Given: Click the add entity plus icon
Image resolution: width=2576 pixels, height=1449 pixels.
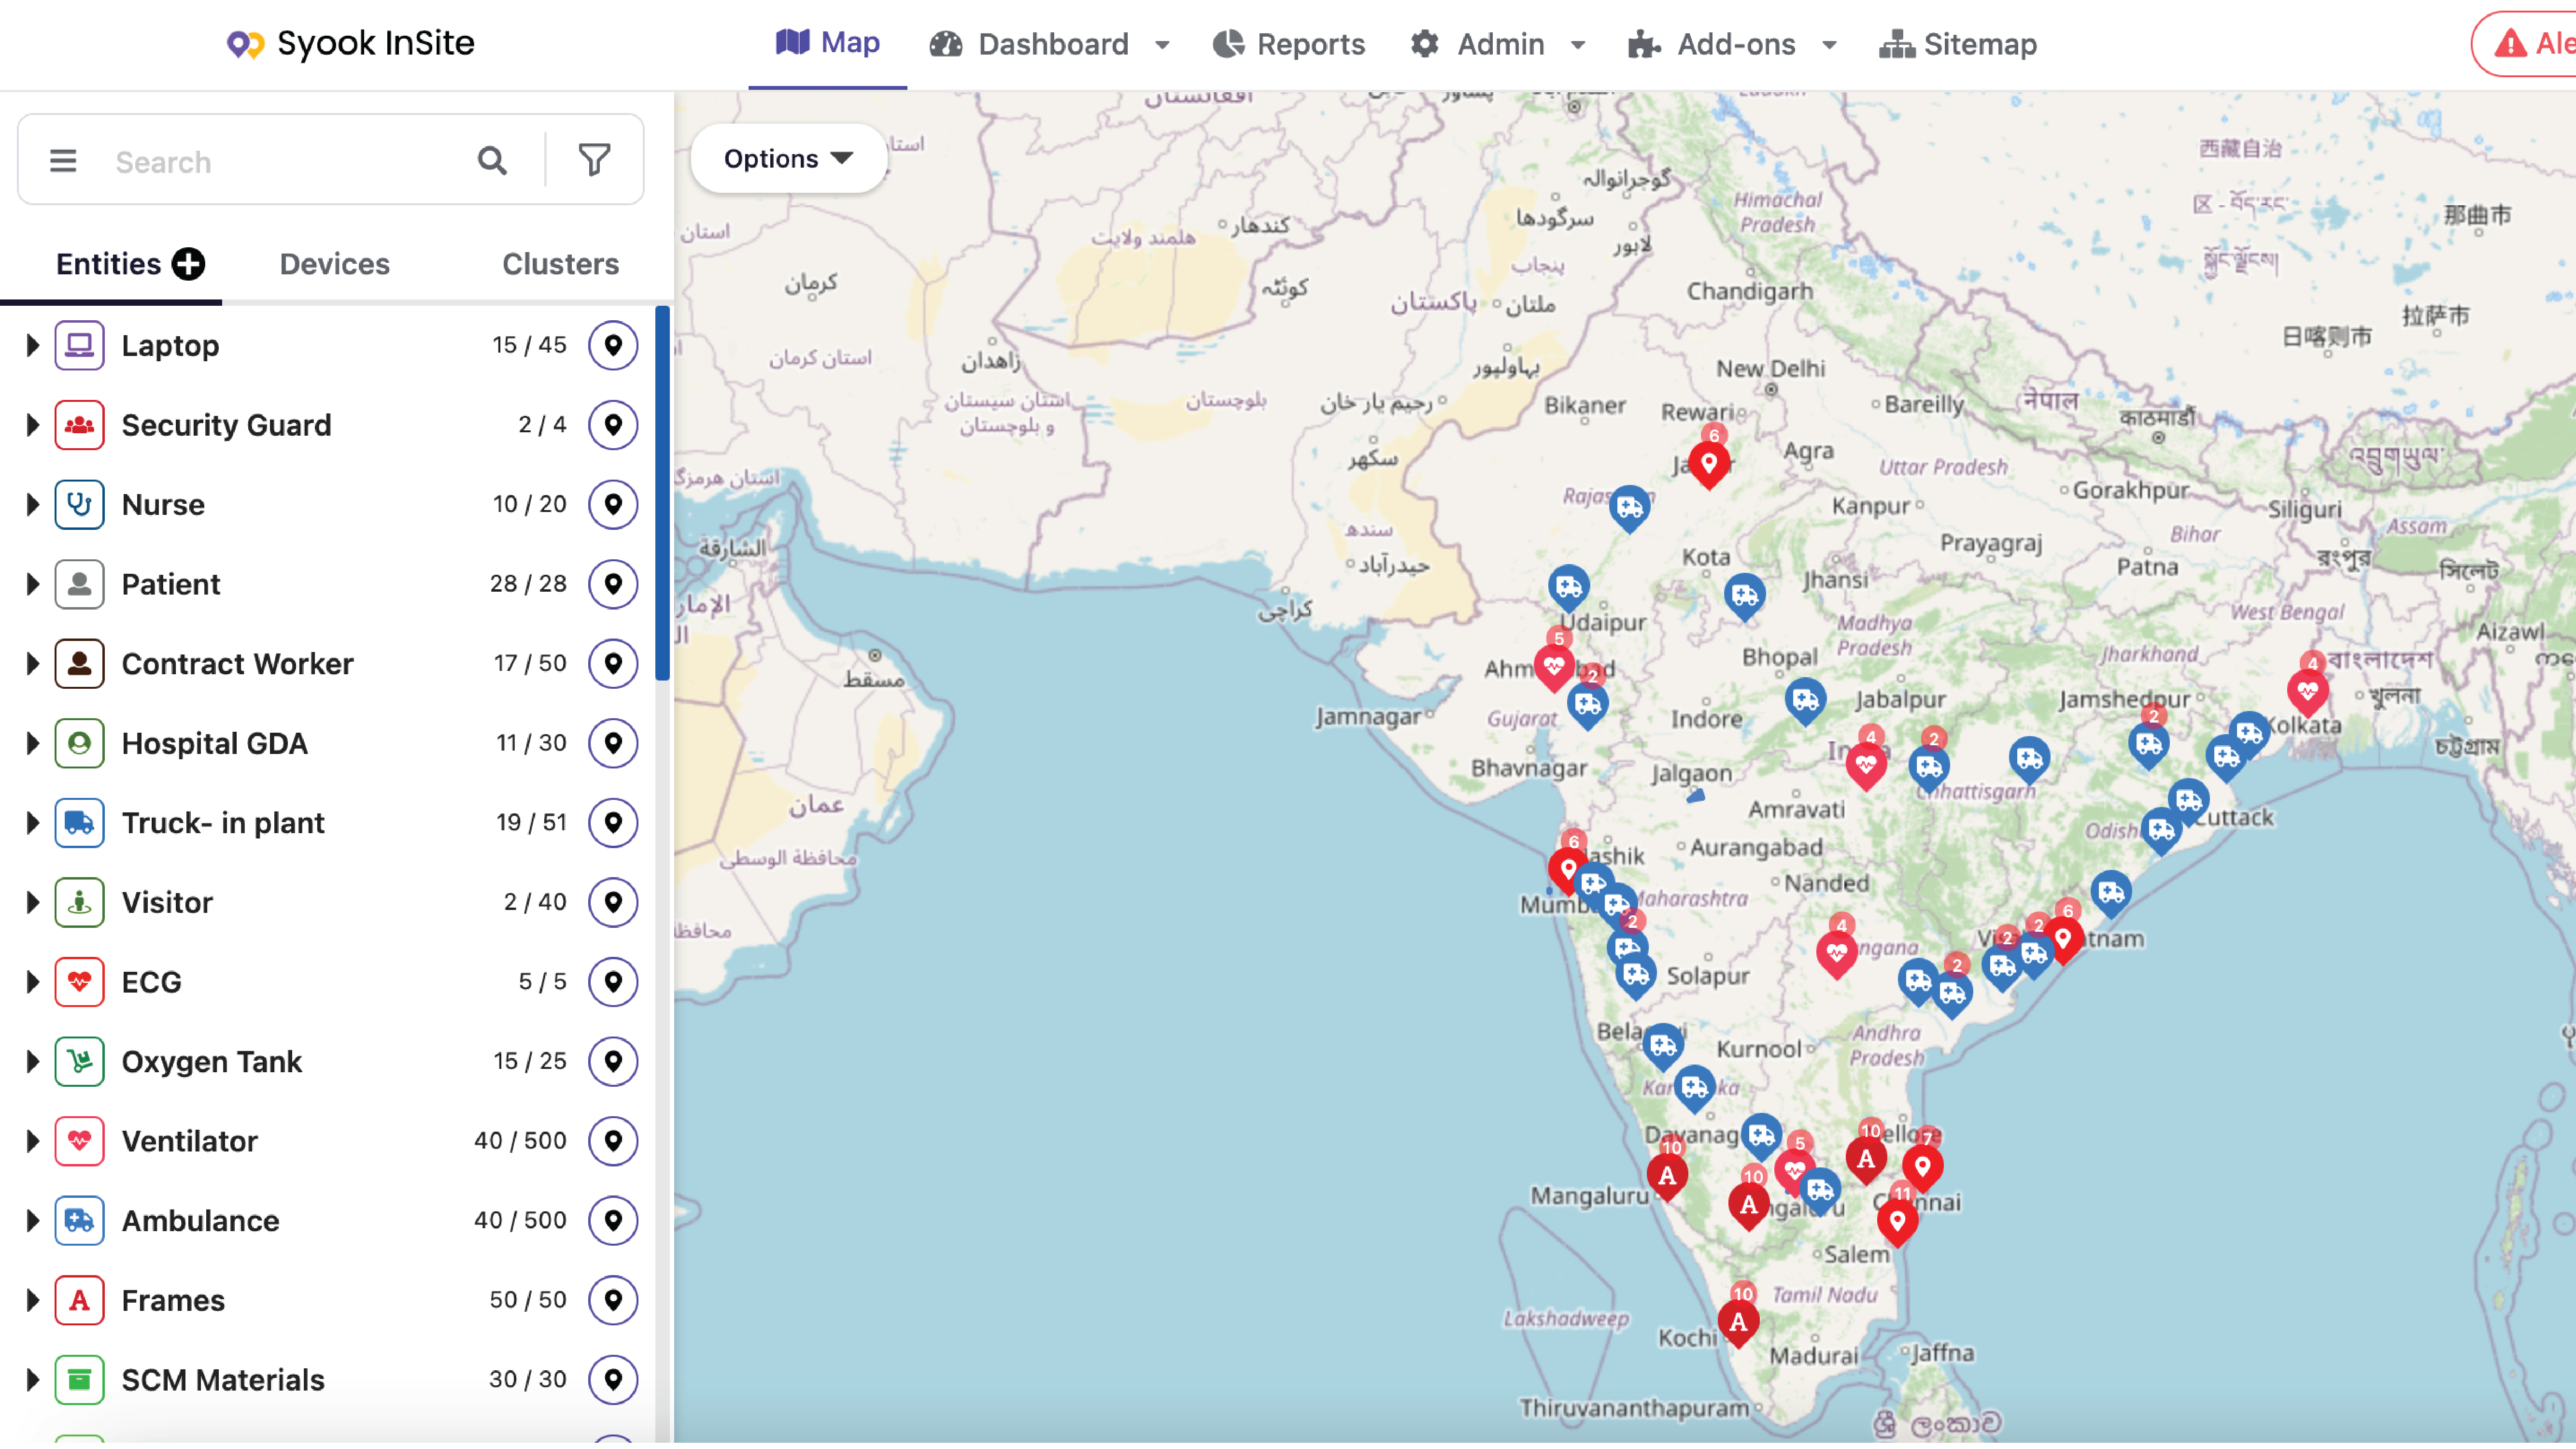Looking at the screenshot, I should pyautogui.click(x=188, y=264).
